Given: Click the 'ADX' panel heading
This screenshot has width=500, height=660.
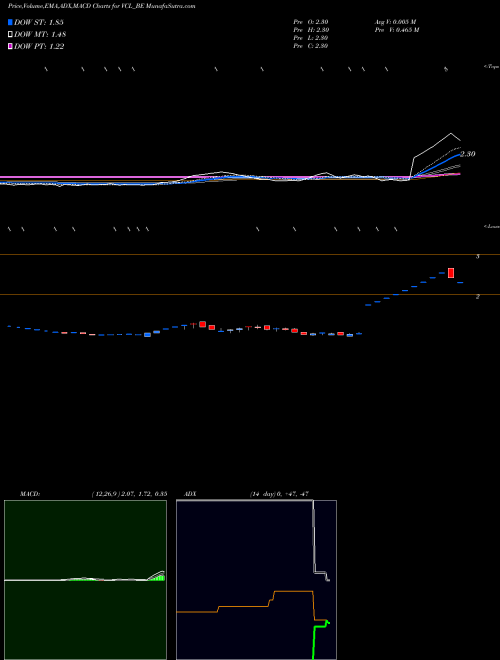Looking at the screenshot, I should click(190, 494).
